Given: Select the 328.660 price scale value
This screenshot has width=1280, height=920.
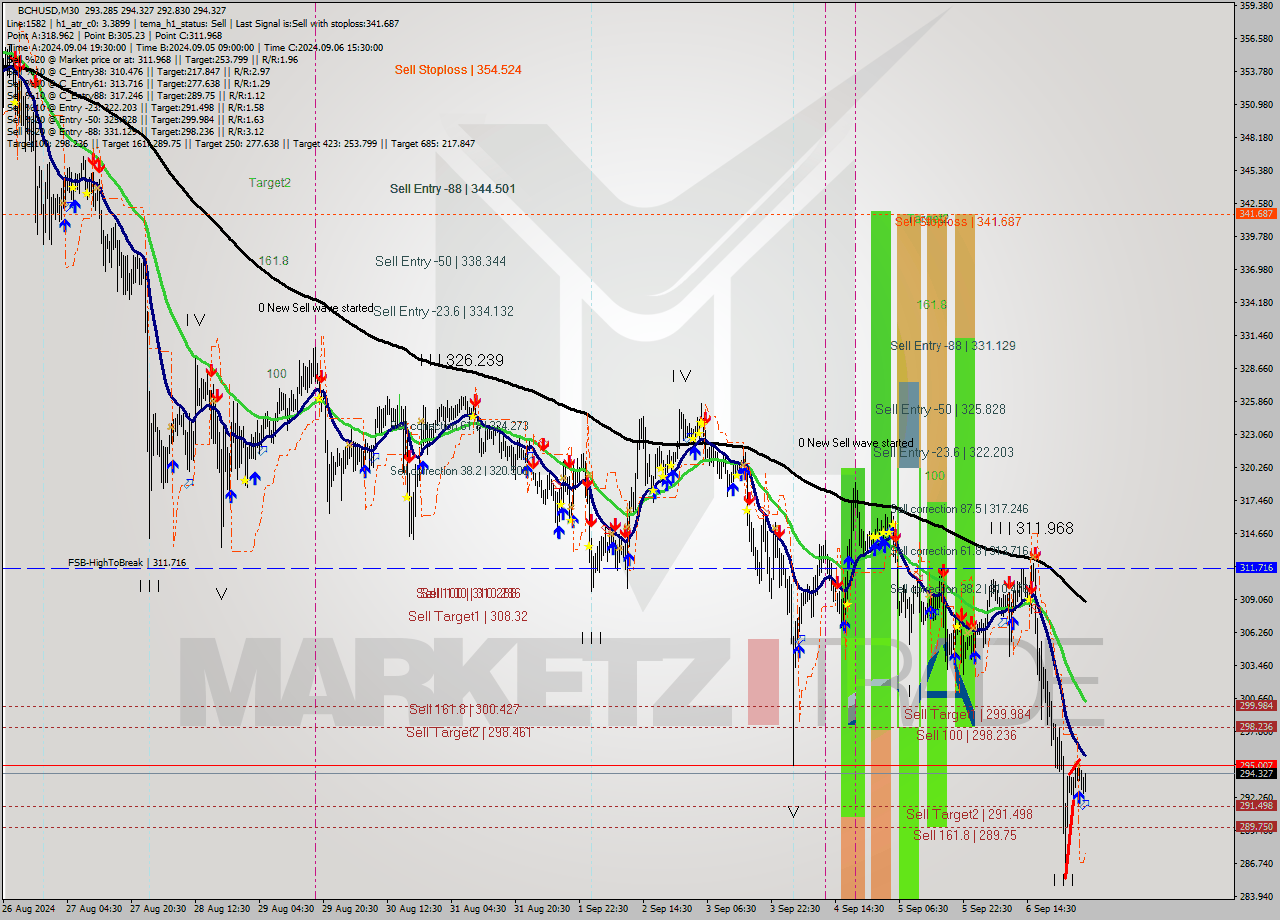Looking at the screenshot, I should tap(1256, 369).
